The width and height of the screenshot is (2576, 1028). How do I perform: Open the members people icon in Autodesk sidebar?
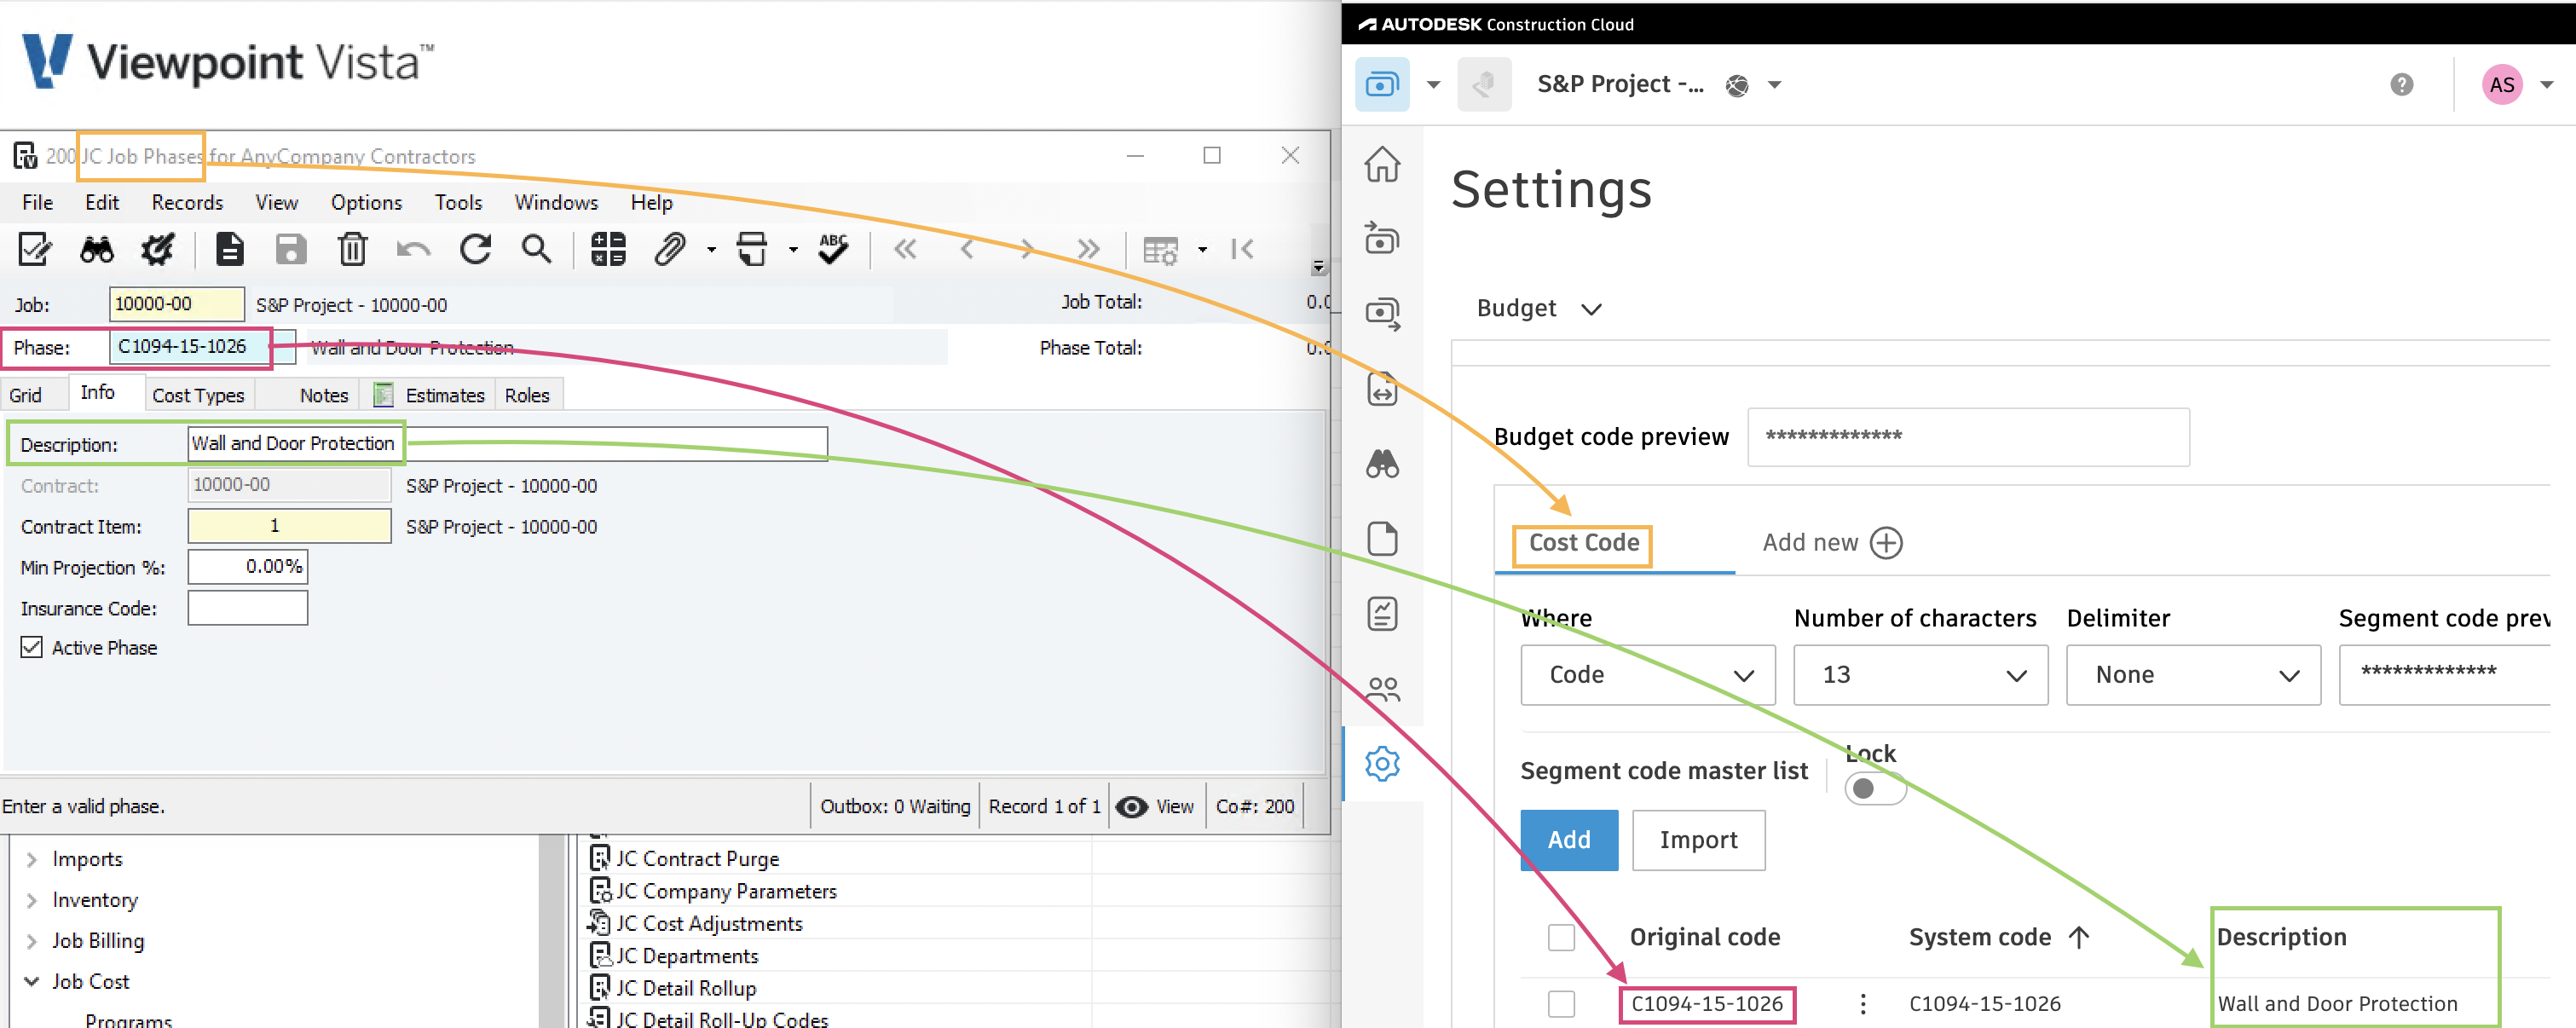click(x=1382, y=689)
